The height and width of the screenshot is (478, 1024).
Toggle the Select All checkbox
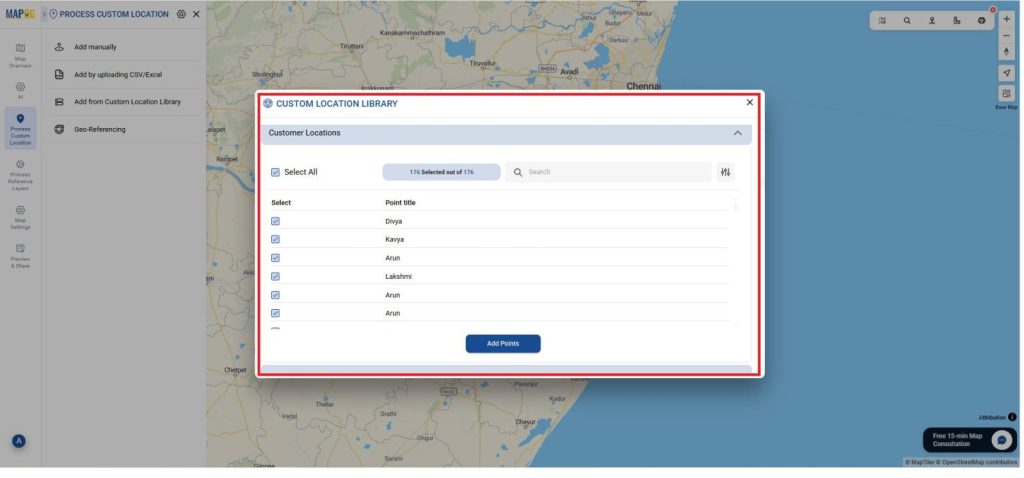(x=275, y=172)
